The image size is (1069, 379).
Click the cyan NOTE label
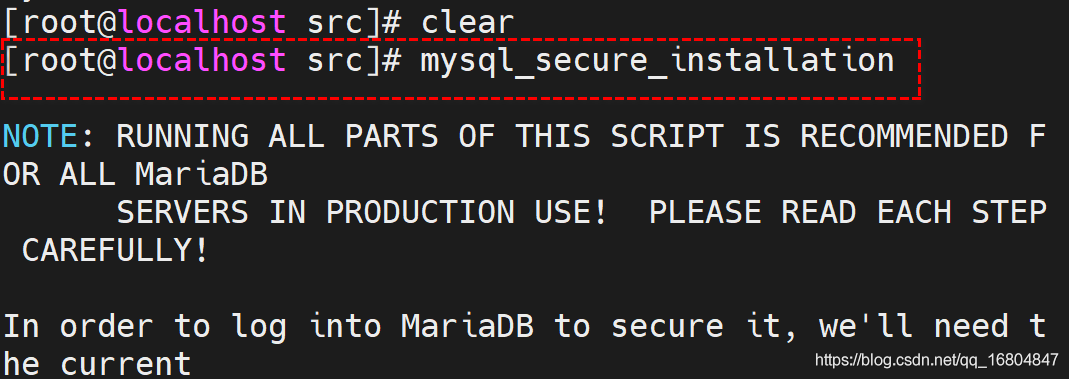pos(40,137)
